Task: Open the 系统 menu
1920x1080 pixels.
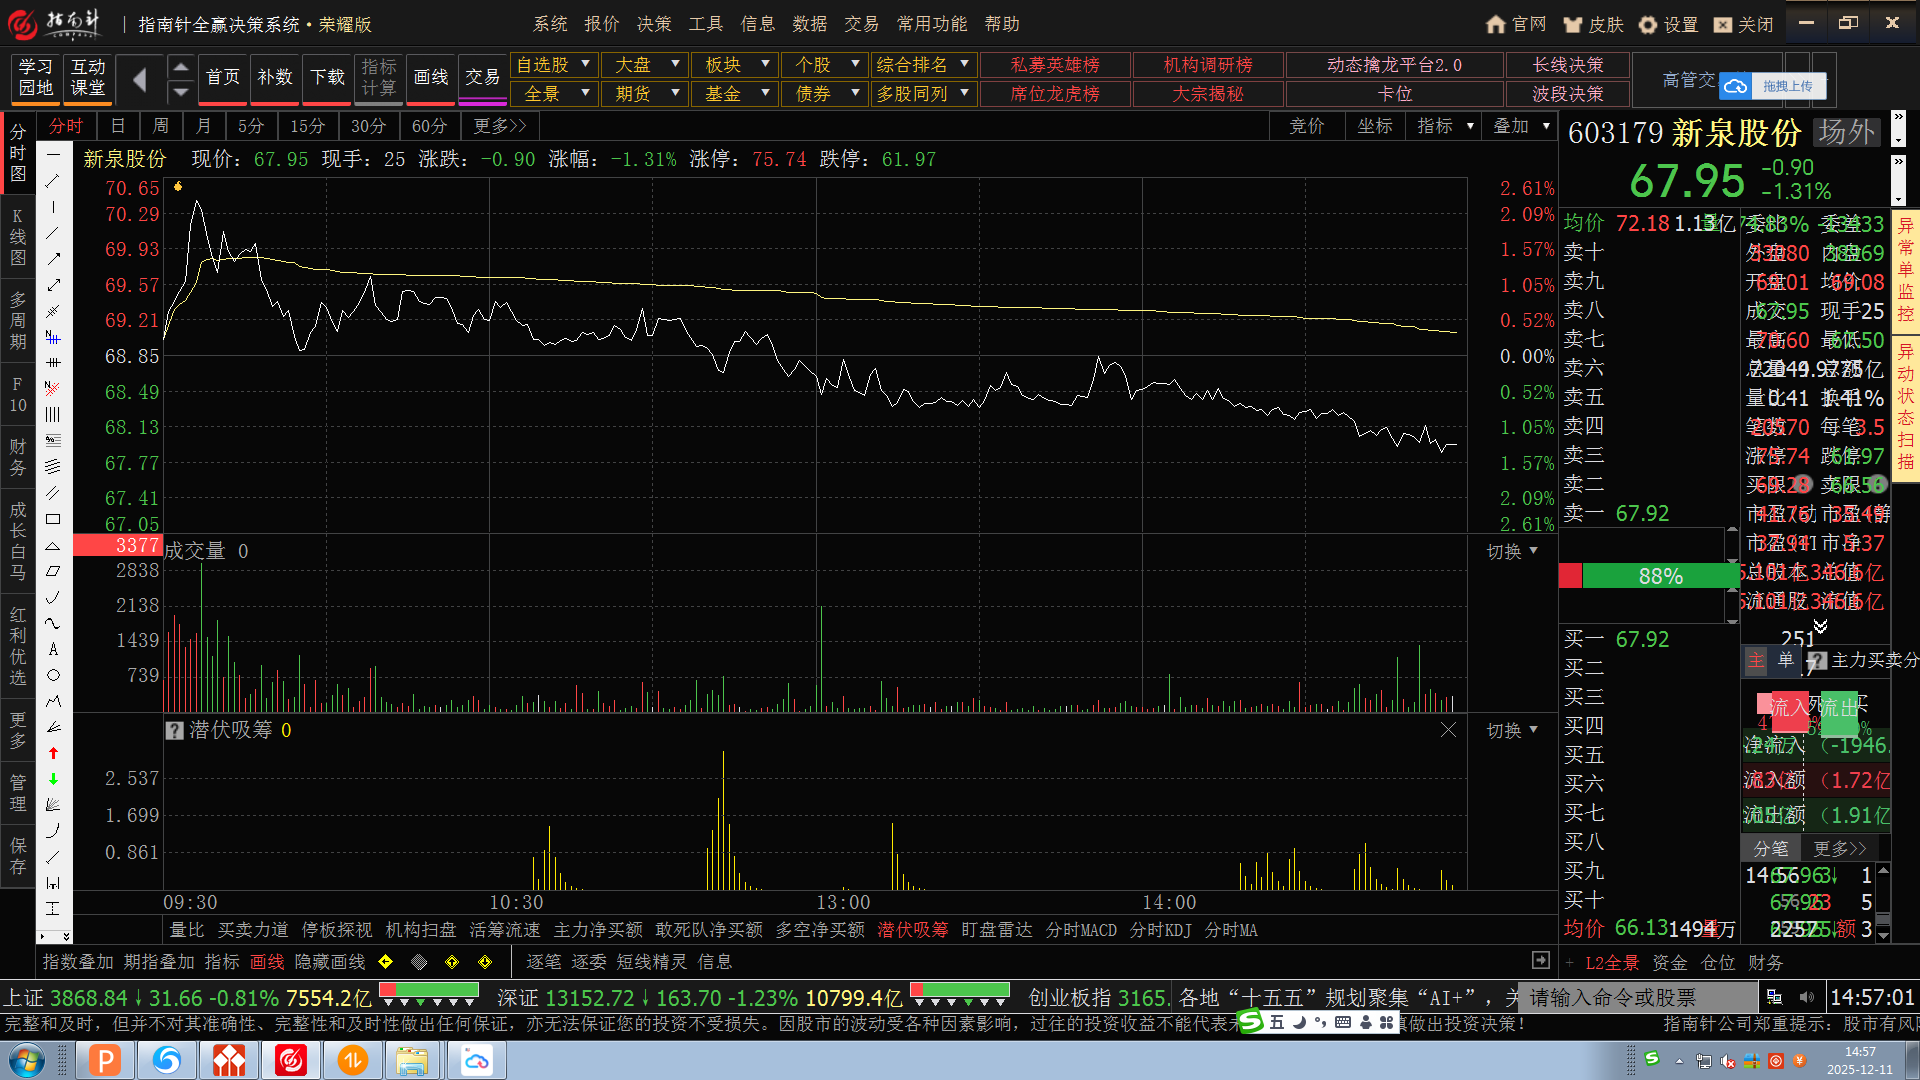Action: pos(550,24)
